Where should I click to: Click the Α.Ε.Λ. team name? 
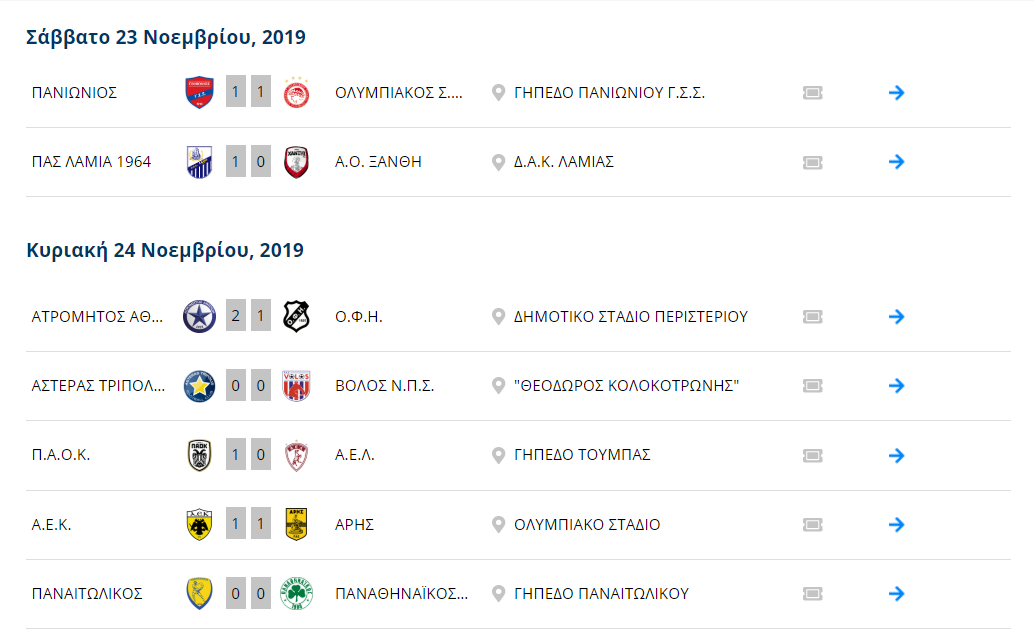coord(355,455)
